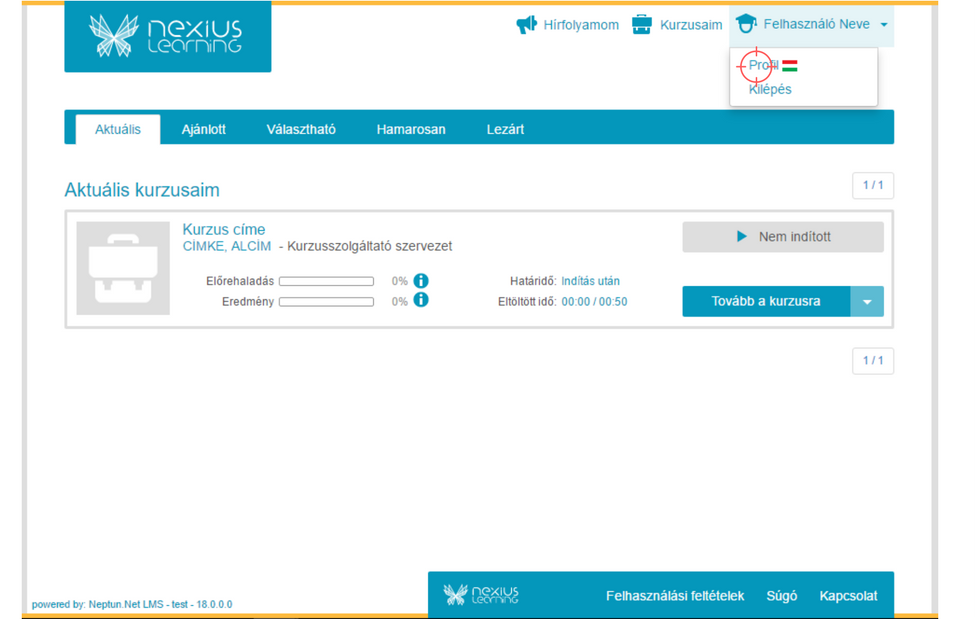Screen dimensions: 975x619
Task: Go to the Lezárt tab
Action: tap(505, 129)
